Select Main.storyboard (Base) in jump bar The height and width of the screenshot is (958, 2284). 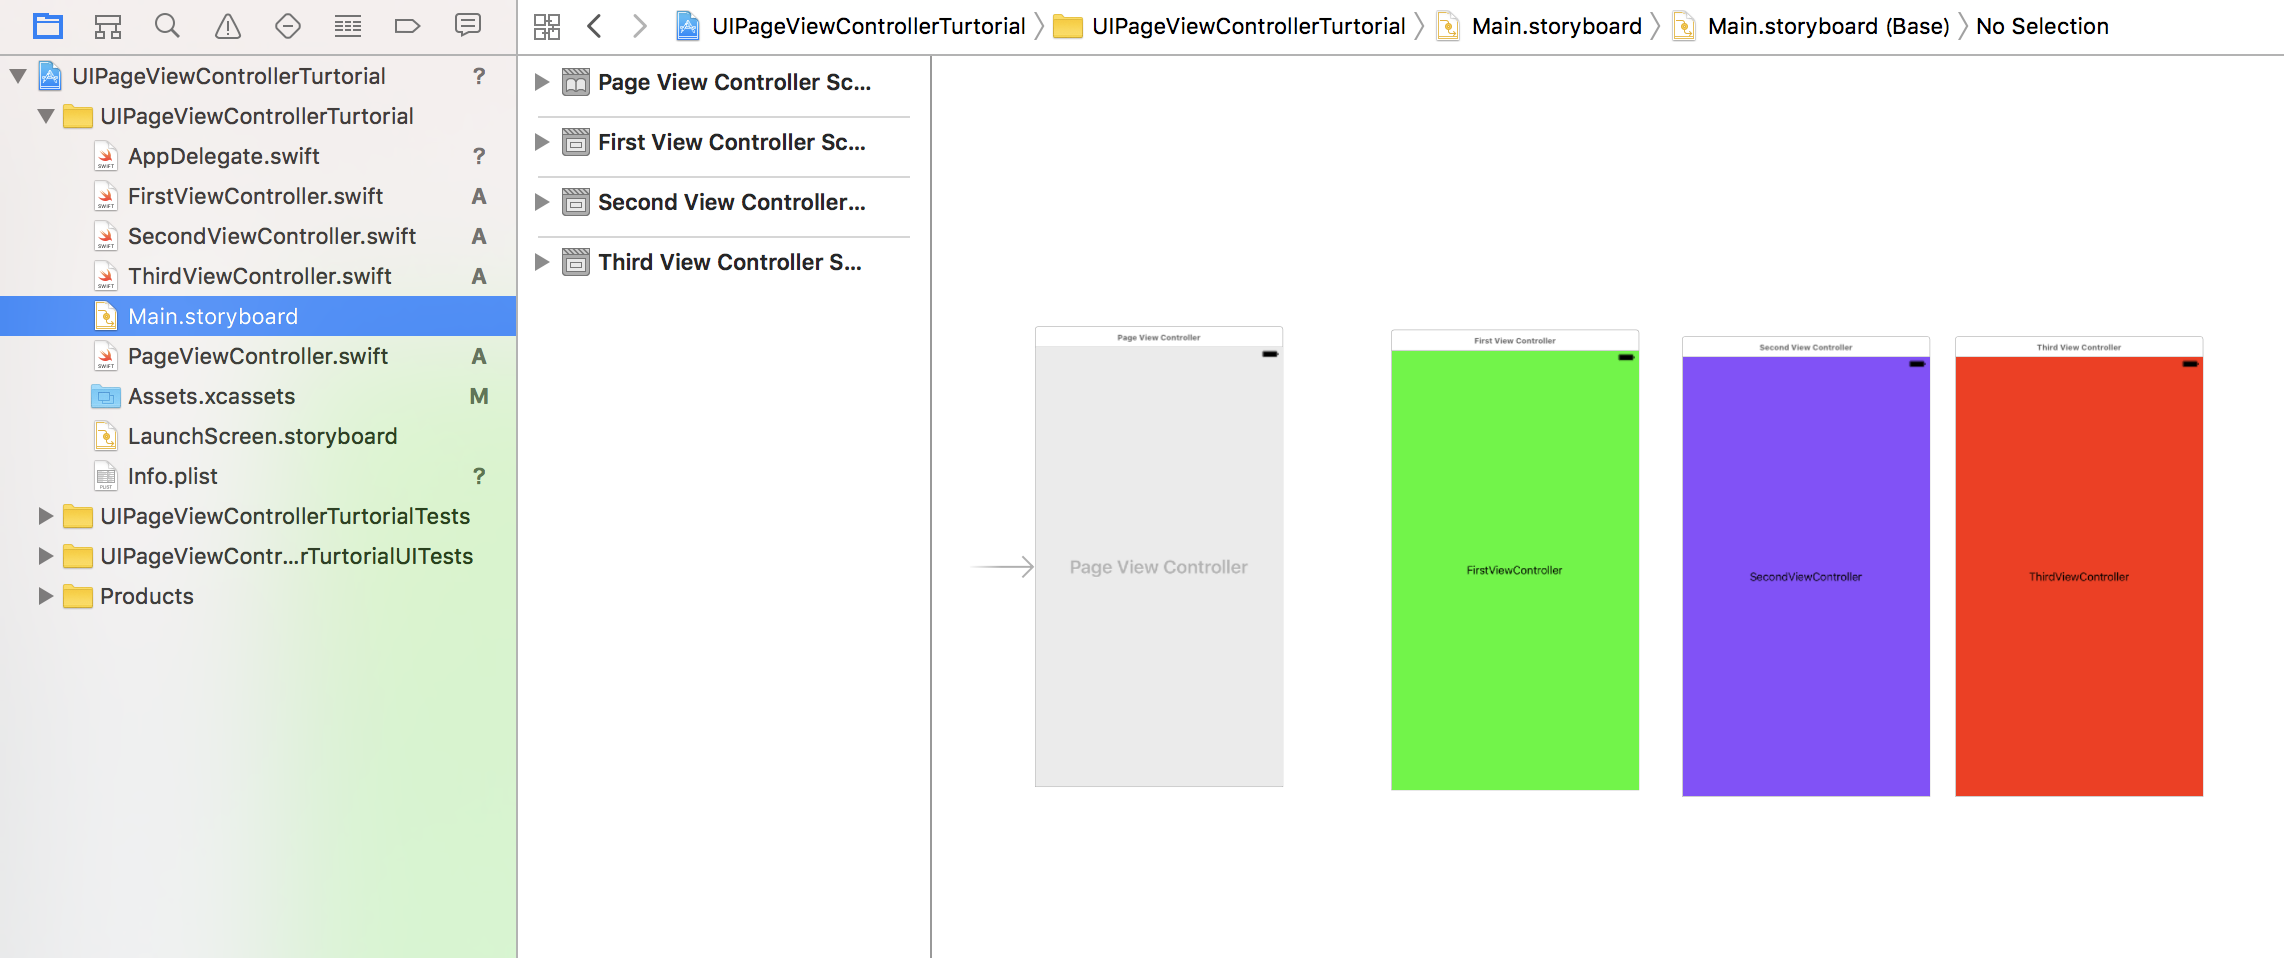[x=1828, y=26]
